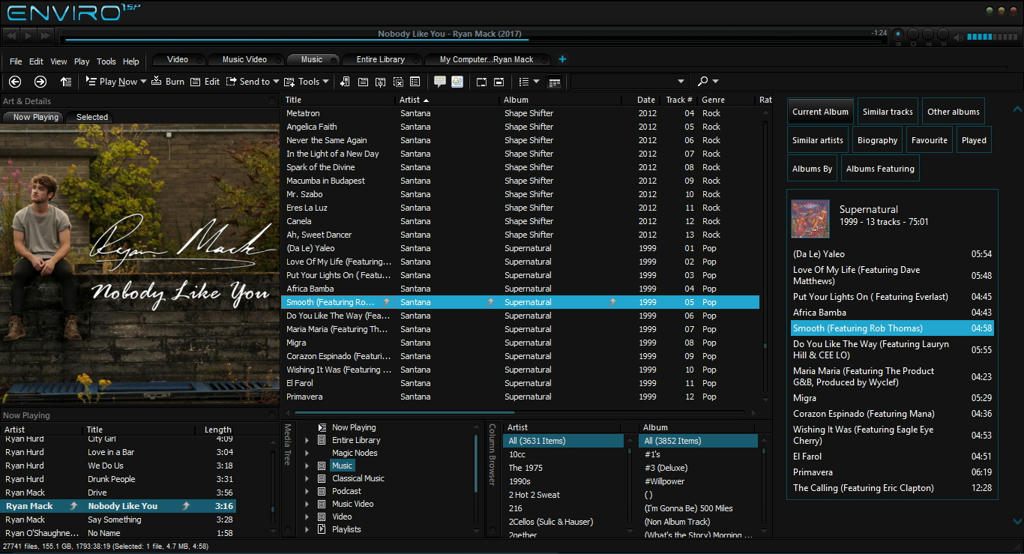The width and height of the screenshot is (1024, 554).
Task: Click the Burn disc button
Action: pyautogui.click(x=168, y=82)
